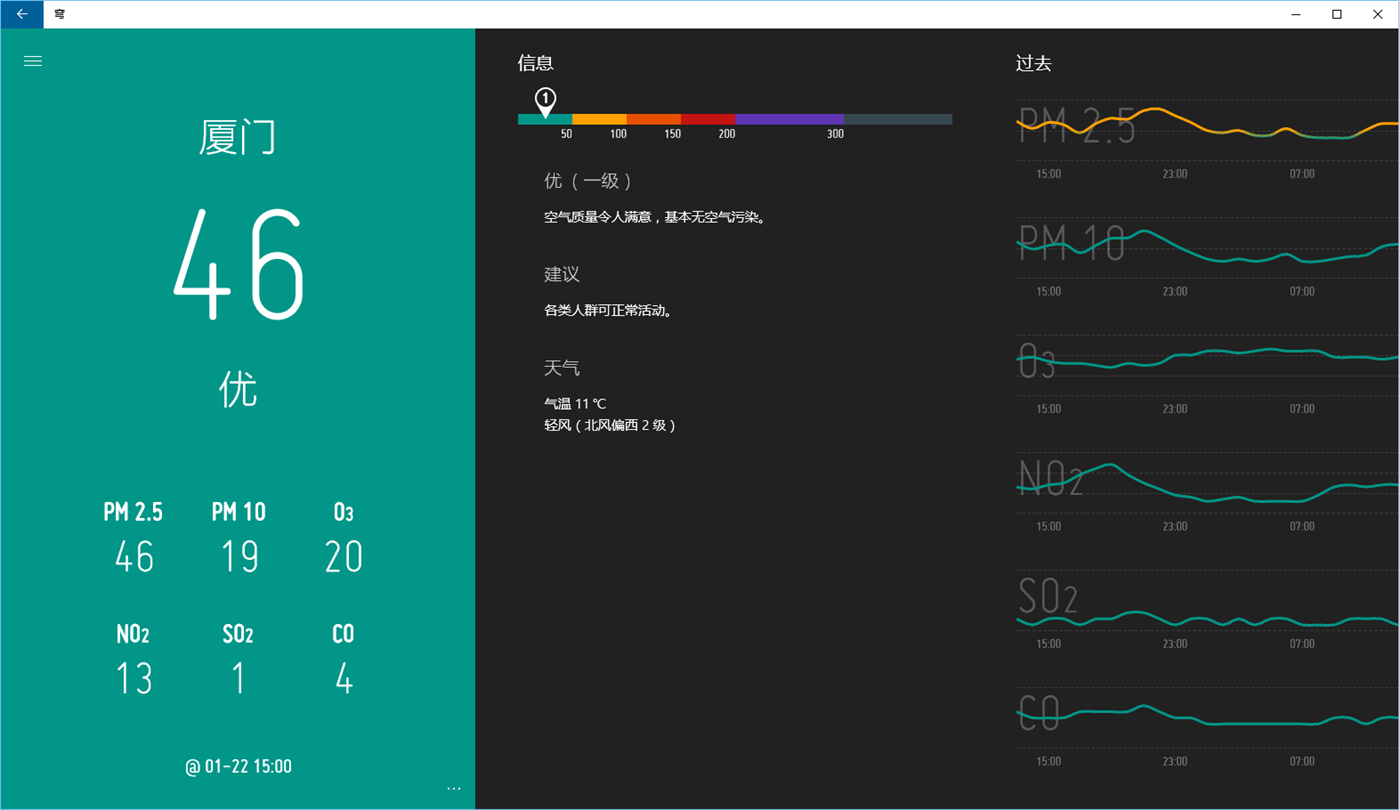Click the 07:00 label under SO2 chart
This screenshot has height=810, width=1399.
[1302, 644]
